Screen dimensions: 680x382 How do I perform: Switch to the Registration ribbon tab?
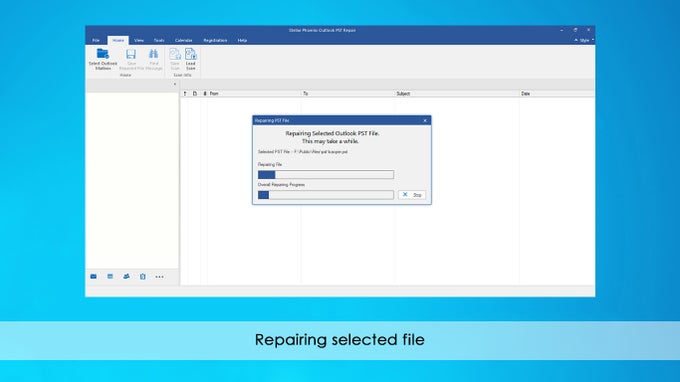(x=215, y=40)
